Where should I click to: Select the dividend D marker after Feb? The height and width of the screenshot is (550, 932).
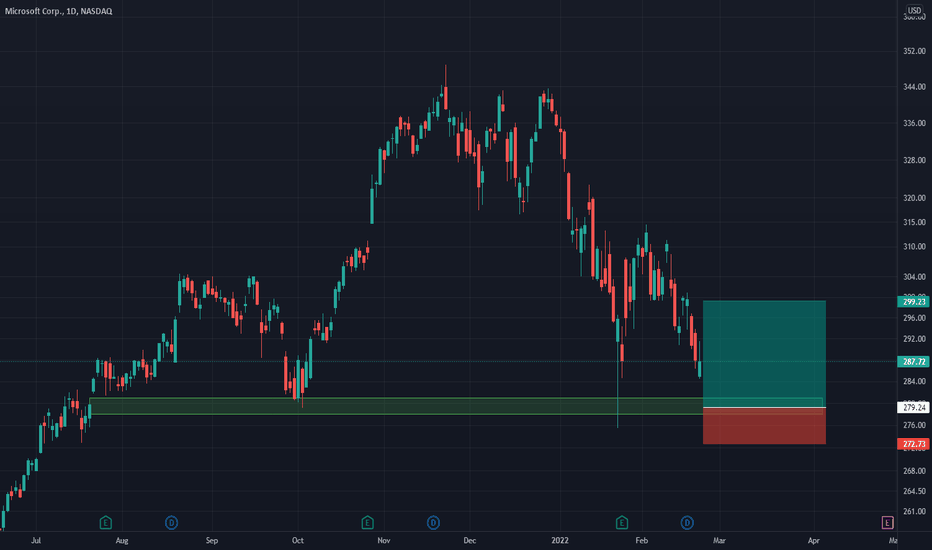point(687,523)
